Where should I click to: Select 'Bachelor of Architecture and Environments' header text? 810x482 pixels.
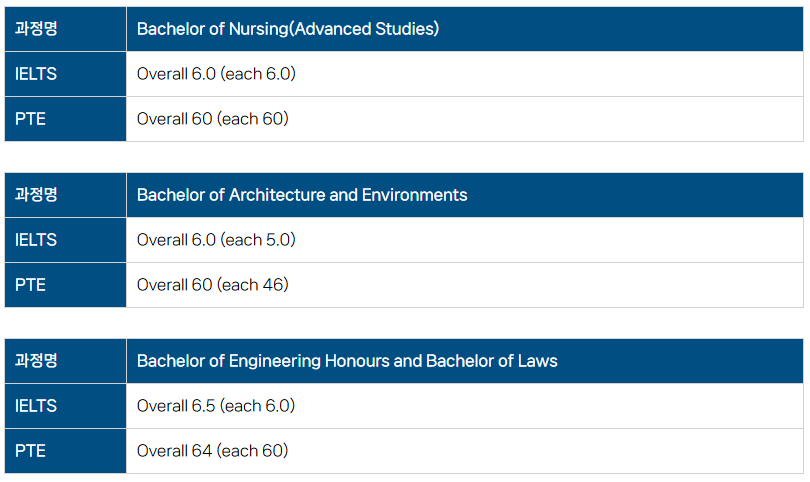302,195
